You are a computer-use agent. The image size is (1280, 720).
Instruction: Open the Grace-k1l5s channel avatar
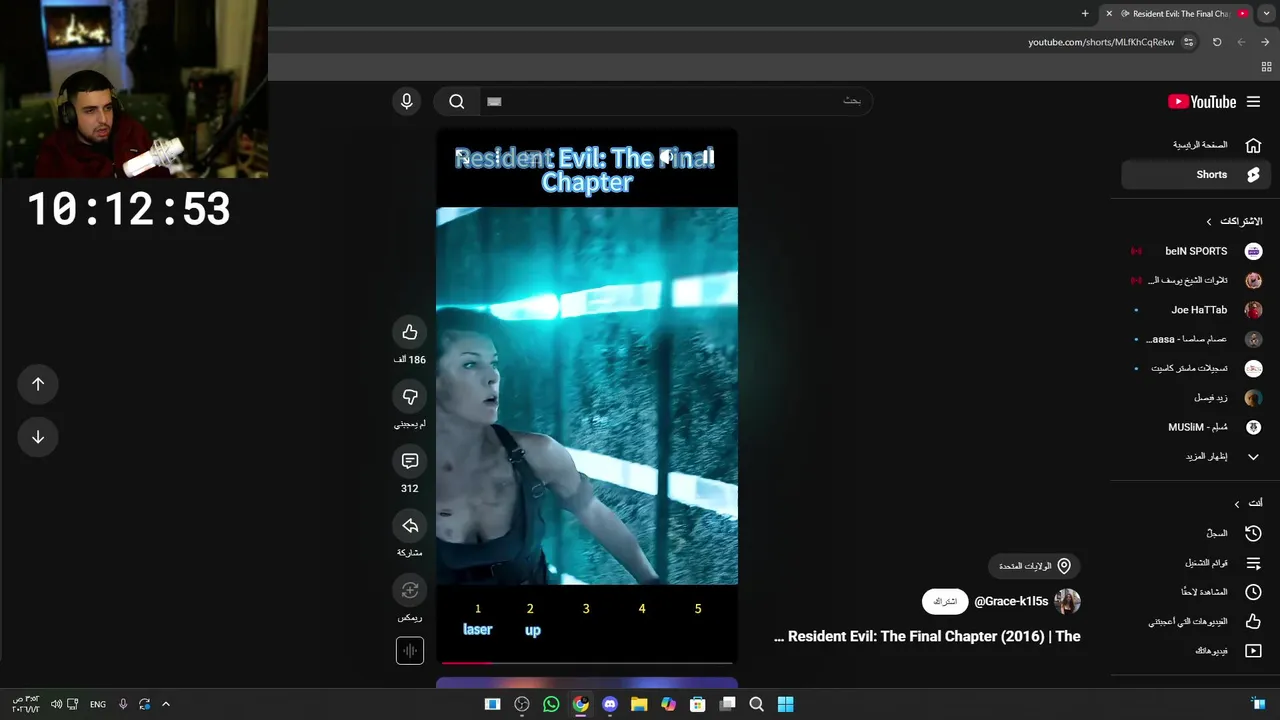pyautogui.click(x=1067, y=601)
